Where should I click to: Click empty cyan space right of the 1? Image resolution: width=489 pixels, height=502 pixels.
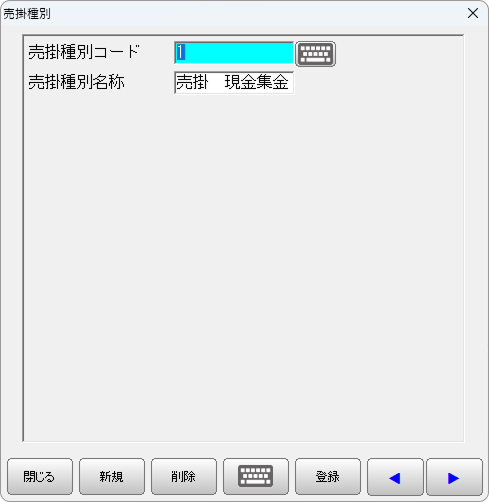tap(239, 53)
